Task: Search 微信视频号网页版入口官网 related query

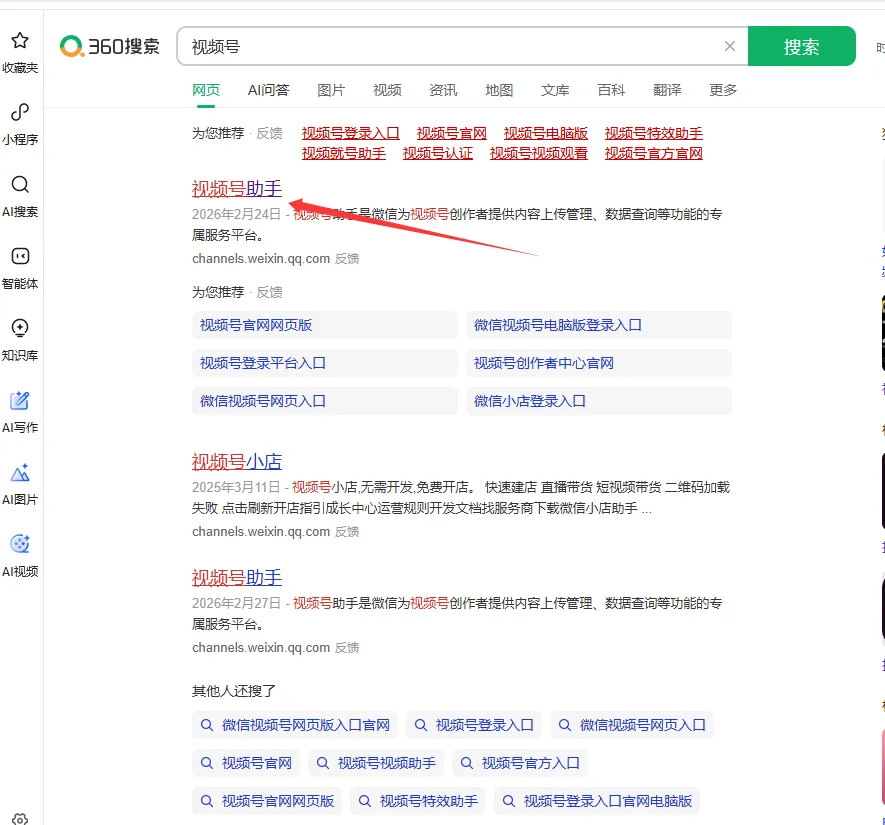Action: tap(295, 725)
